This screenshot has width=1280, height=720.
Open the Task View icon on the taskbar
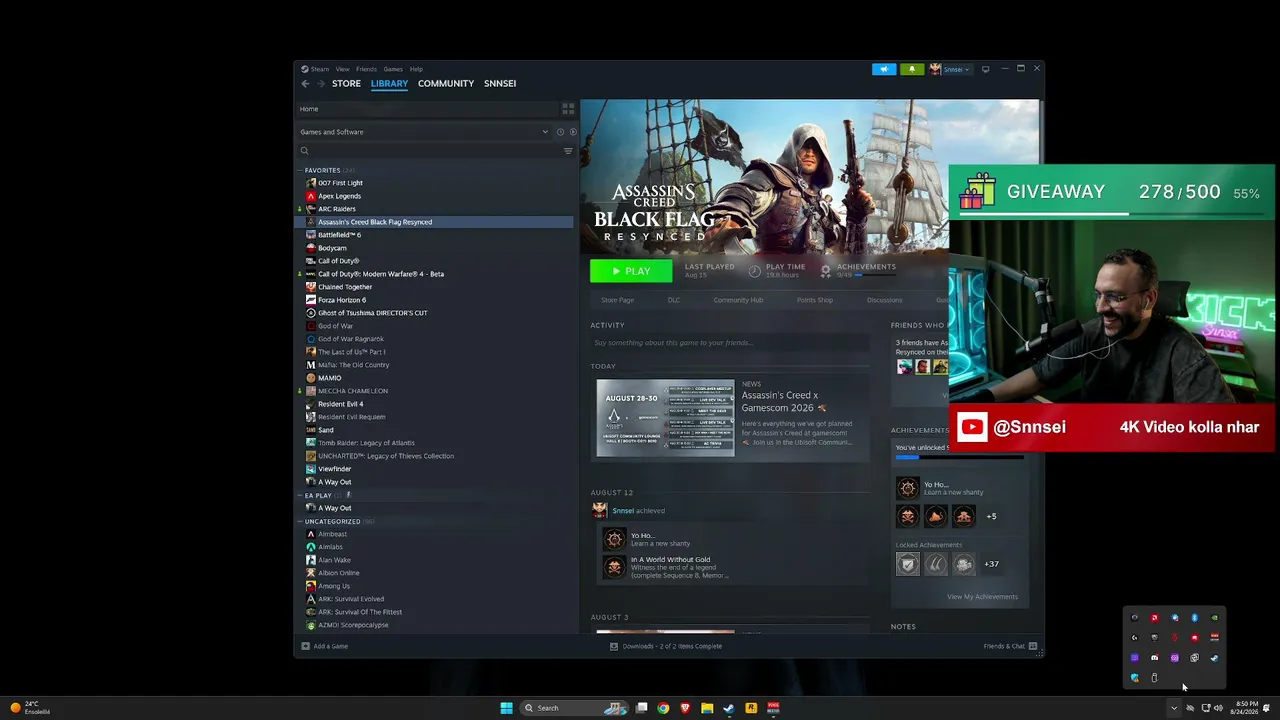pyautogui.click(x=642, y=708)
